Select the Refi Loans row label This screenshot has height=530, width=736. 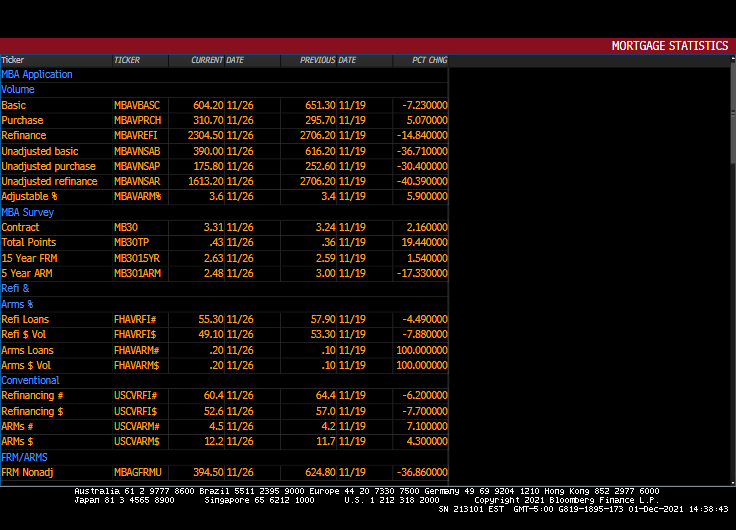[x=25, y=319]
